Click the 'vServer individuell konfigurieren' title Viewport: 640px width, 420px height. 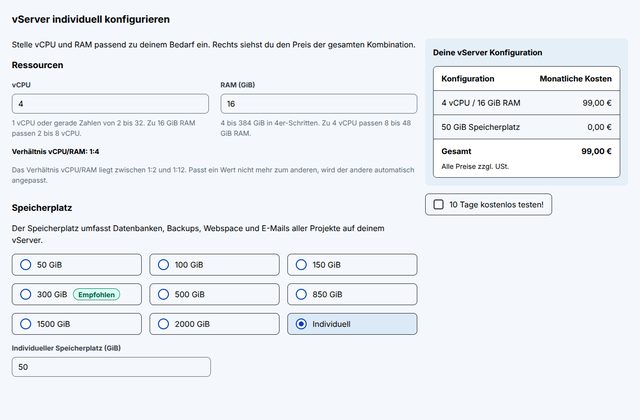point(91,19)
